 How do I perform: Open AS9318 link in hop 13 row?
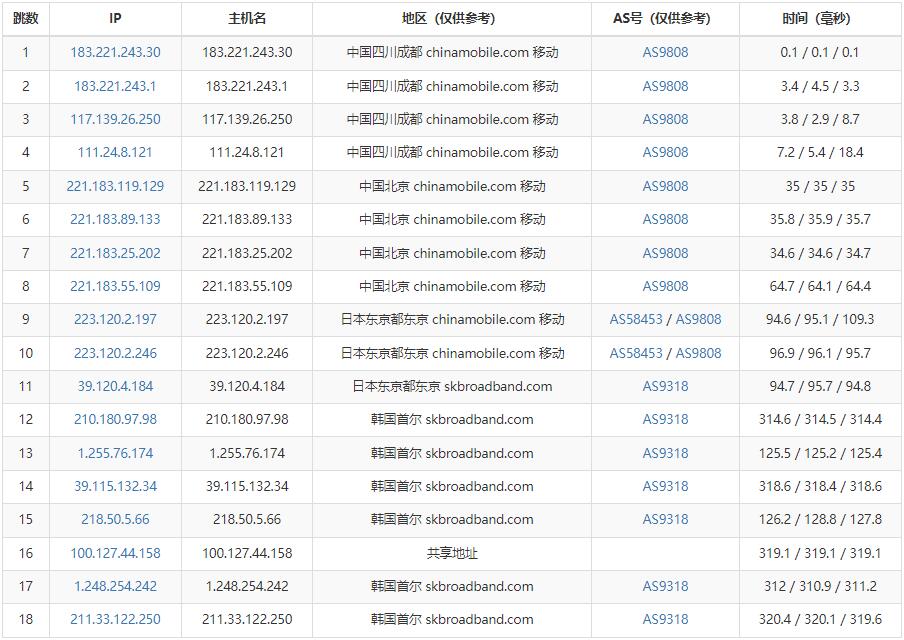[665, 453]
